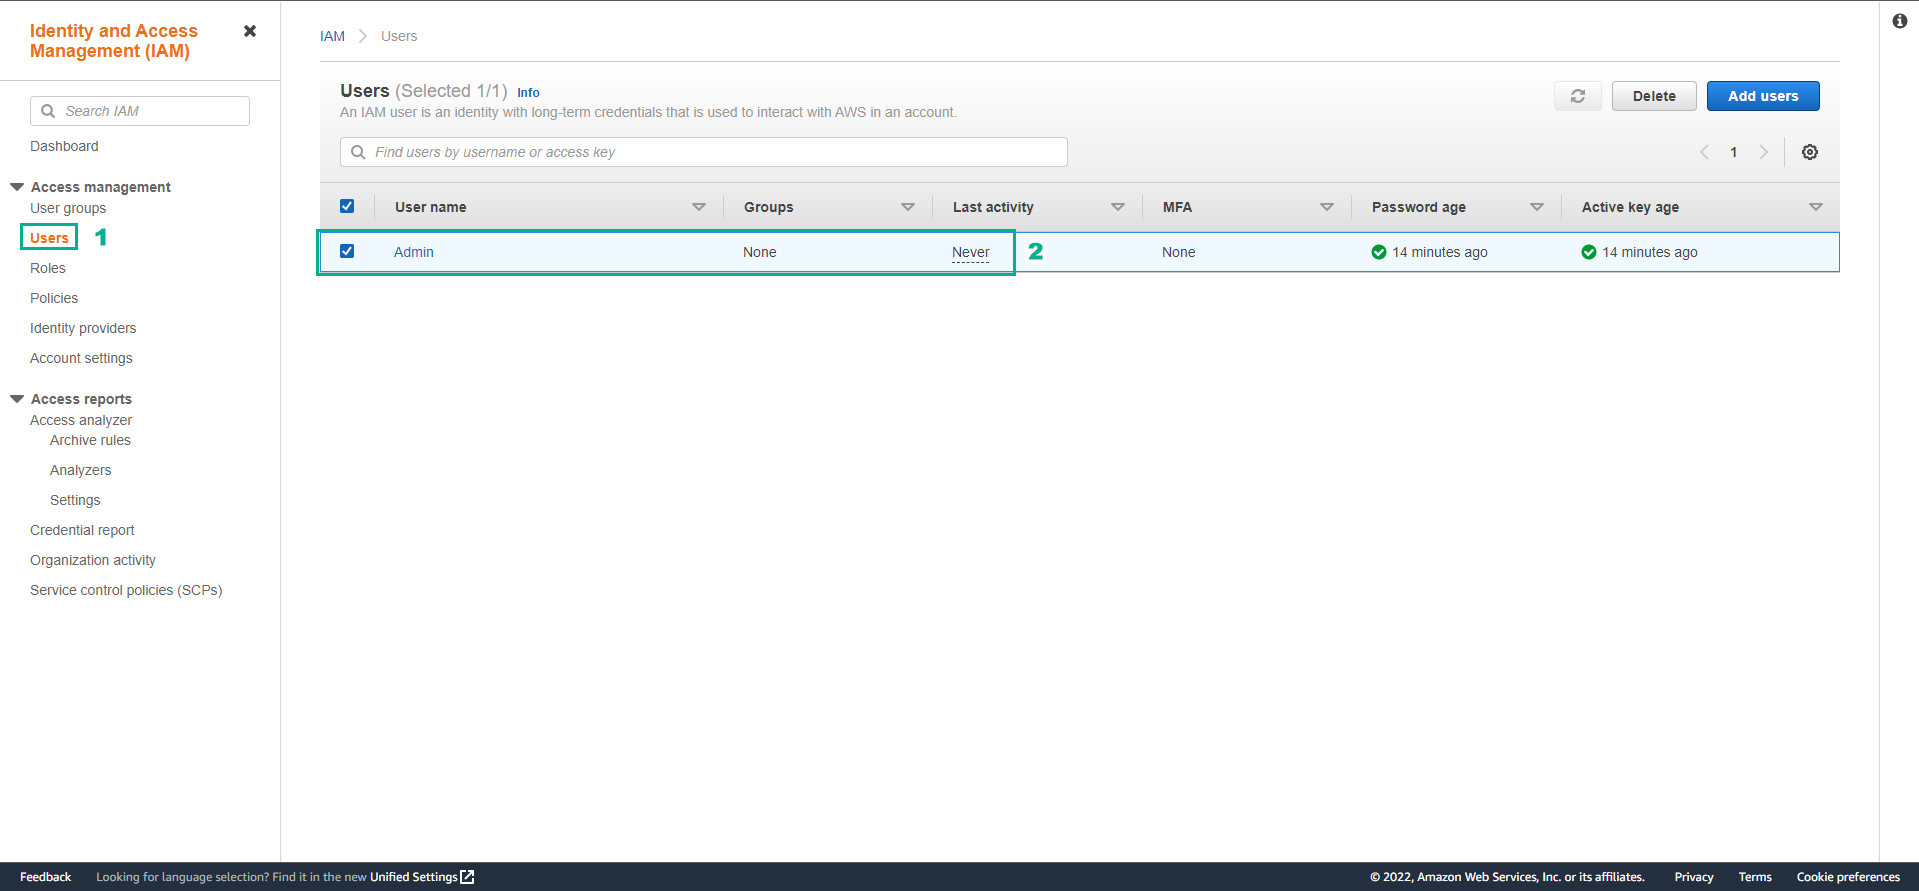Uncheck the Admin user row checkbox
The width and height of the screenshot is (1919, 891).
pos(347,251)
